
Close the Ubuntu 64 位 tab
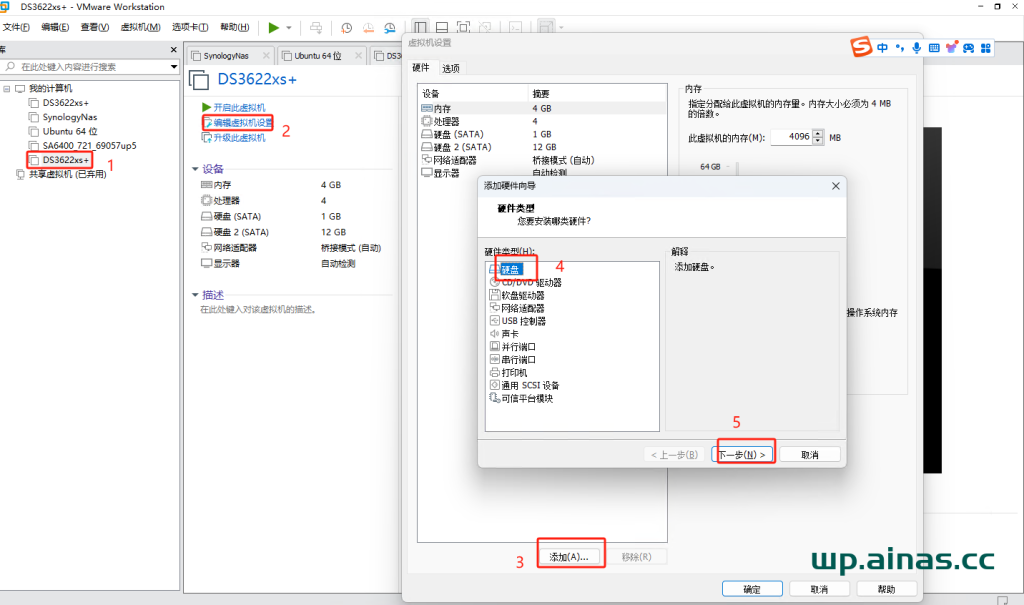pos(359,56)
